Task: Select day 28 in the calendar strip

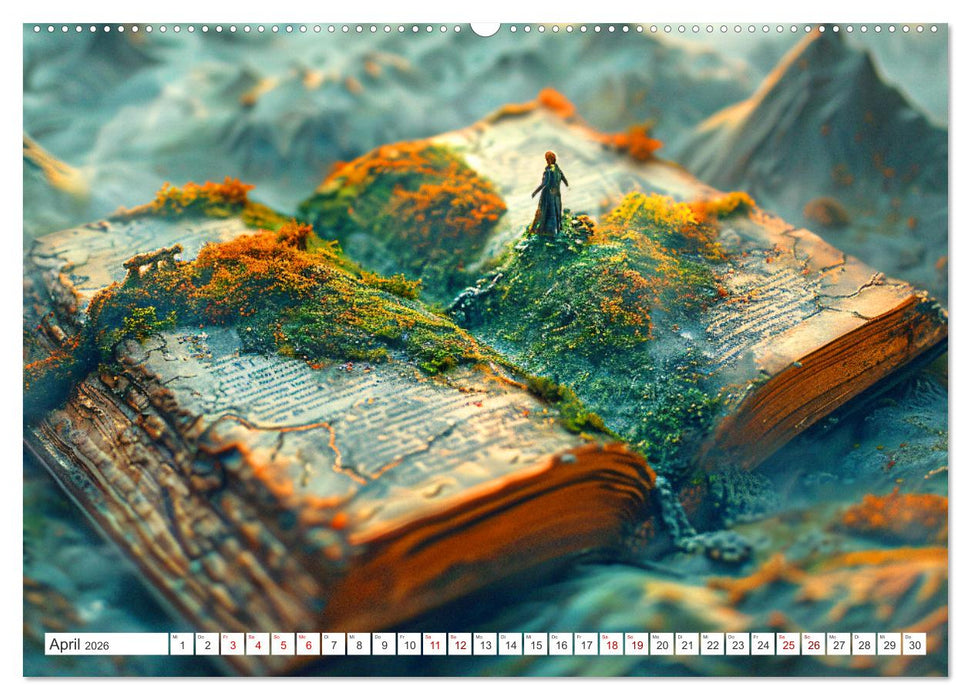Action: click(863, 644)
